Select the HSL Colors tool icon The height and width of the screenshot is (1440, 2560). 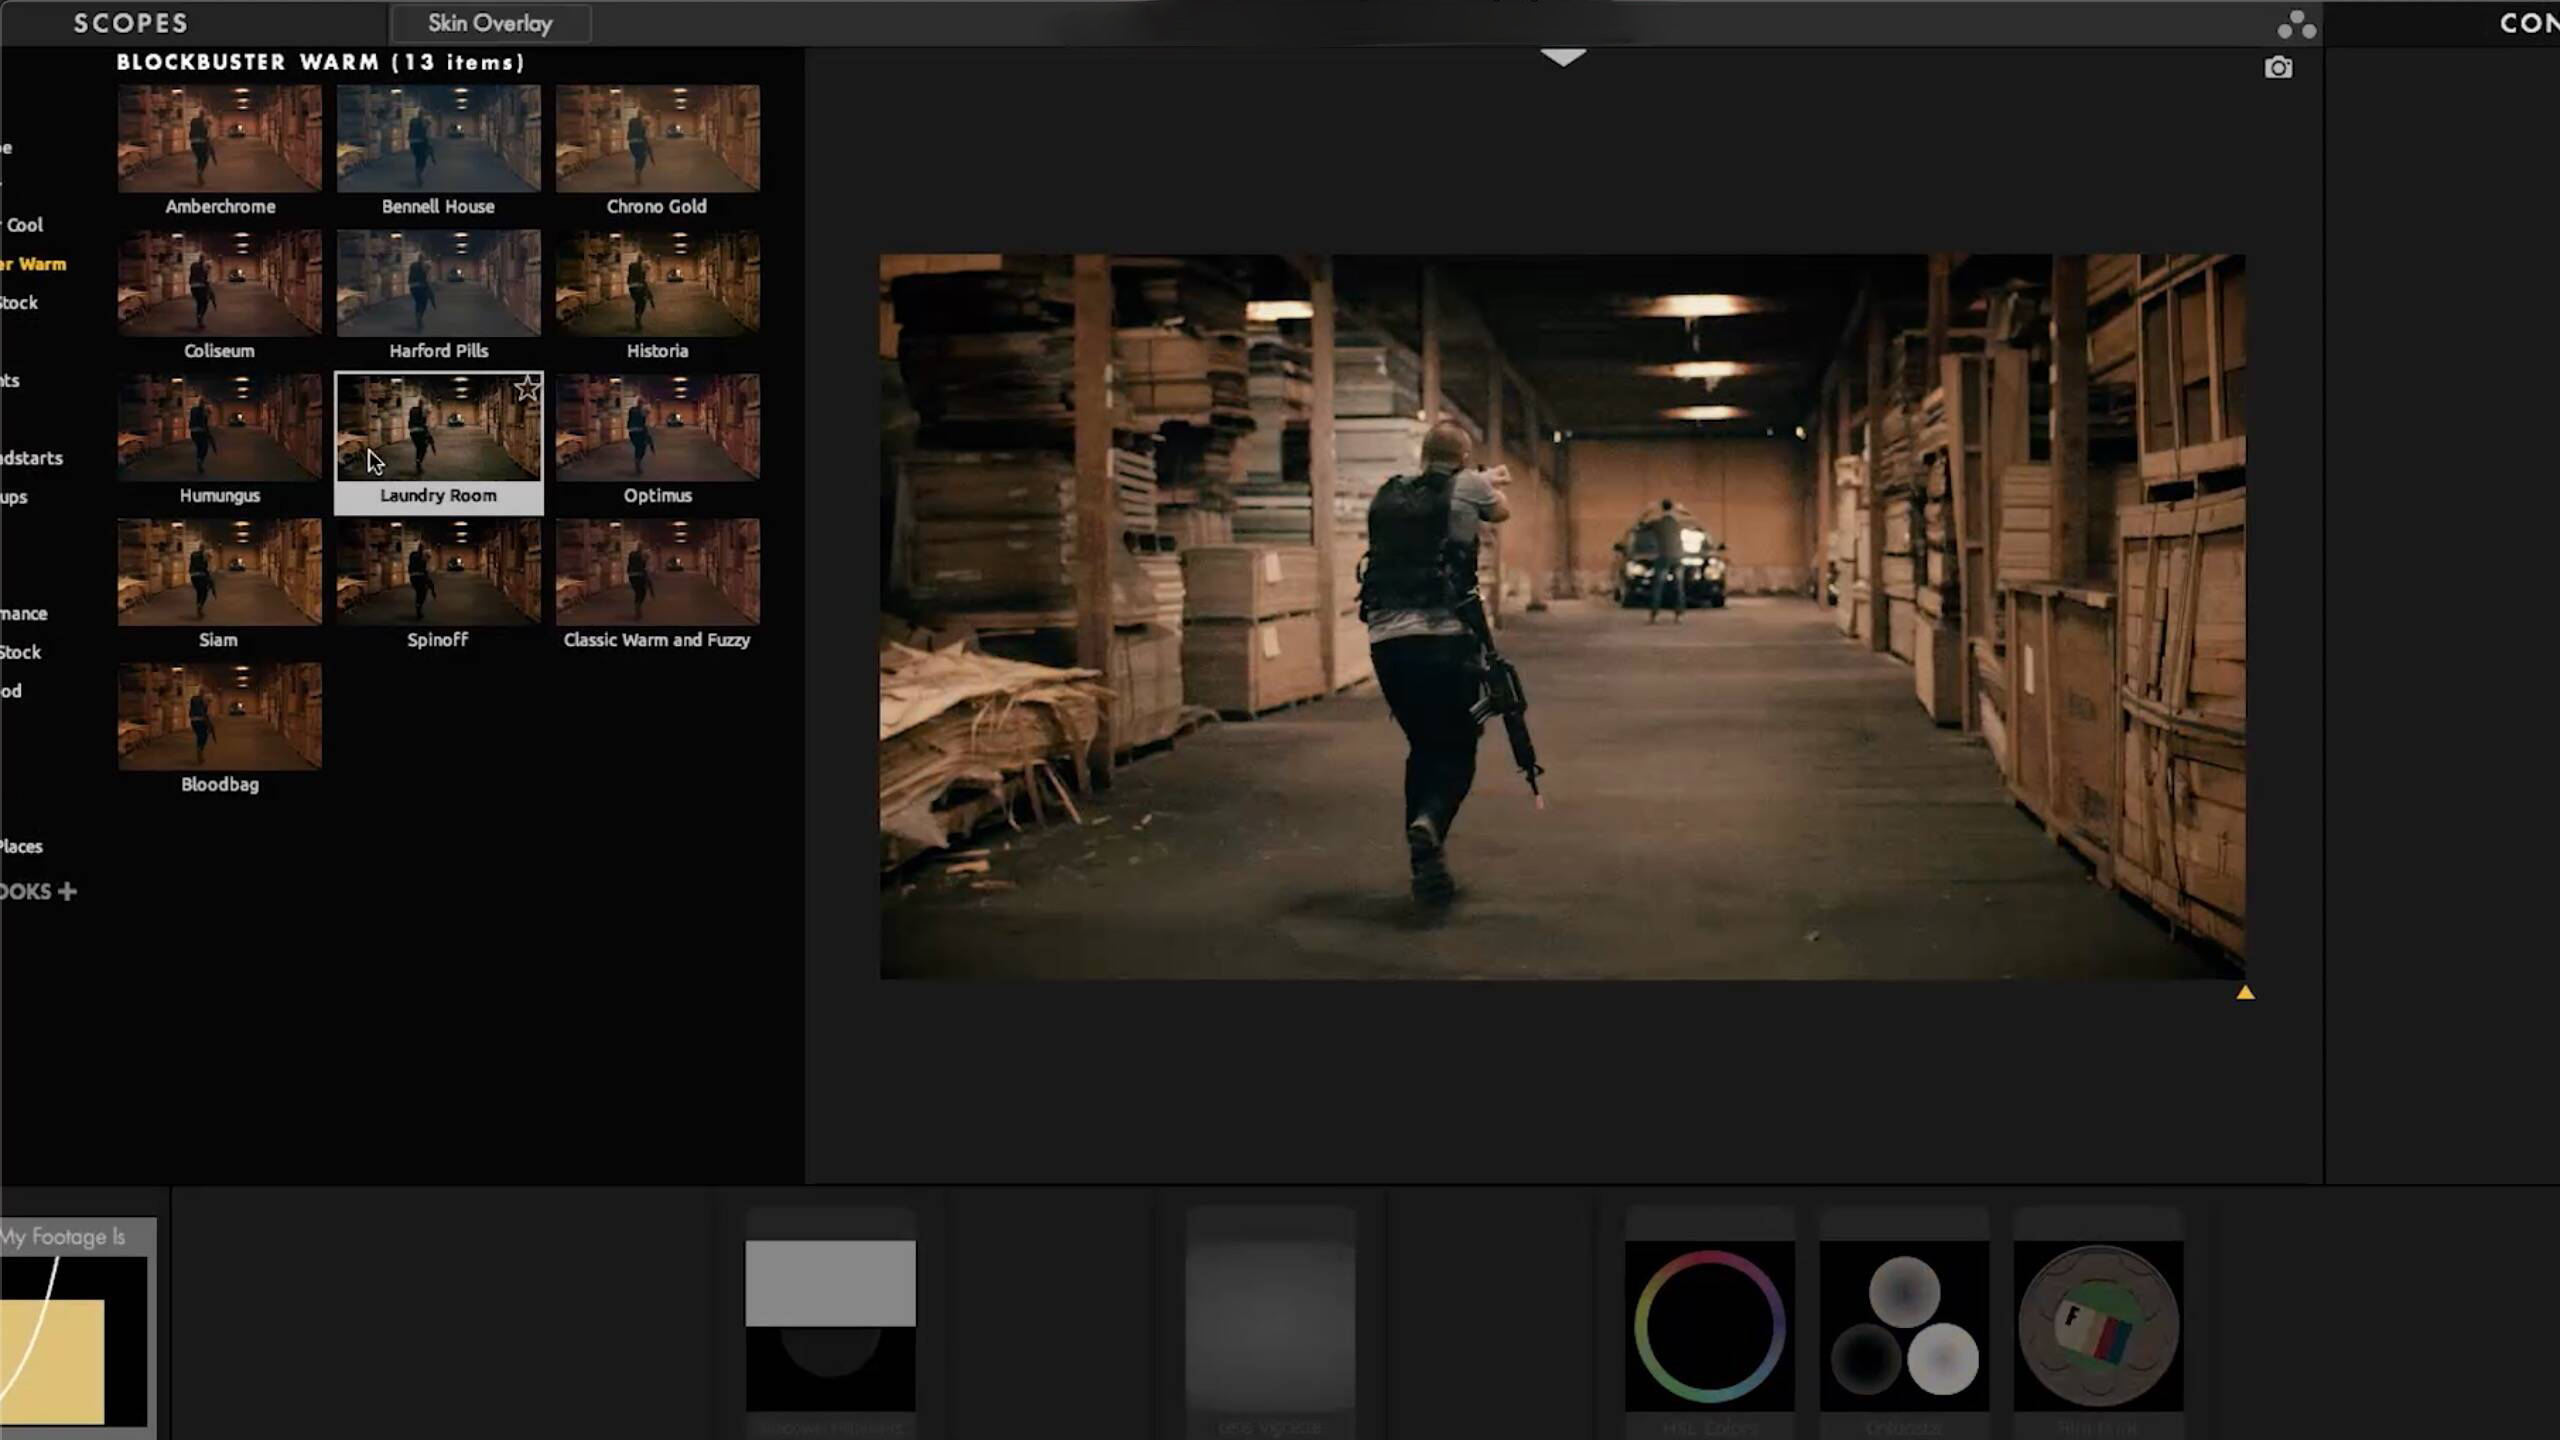point(1709,1325)
